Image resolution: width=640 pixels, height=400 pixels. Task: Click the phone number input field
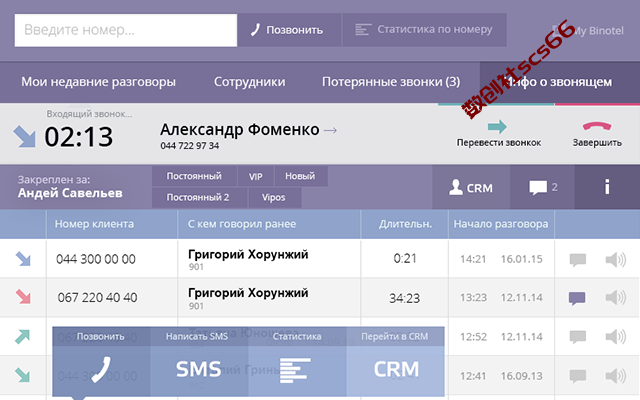pos(126,30)
